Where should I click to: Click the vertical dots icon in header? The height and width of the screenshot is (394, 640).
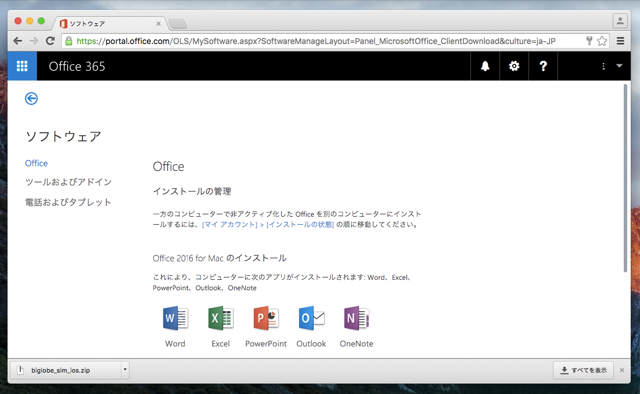tap(603, 66)
